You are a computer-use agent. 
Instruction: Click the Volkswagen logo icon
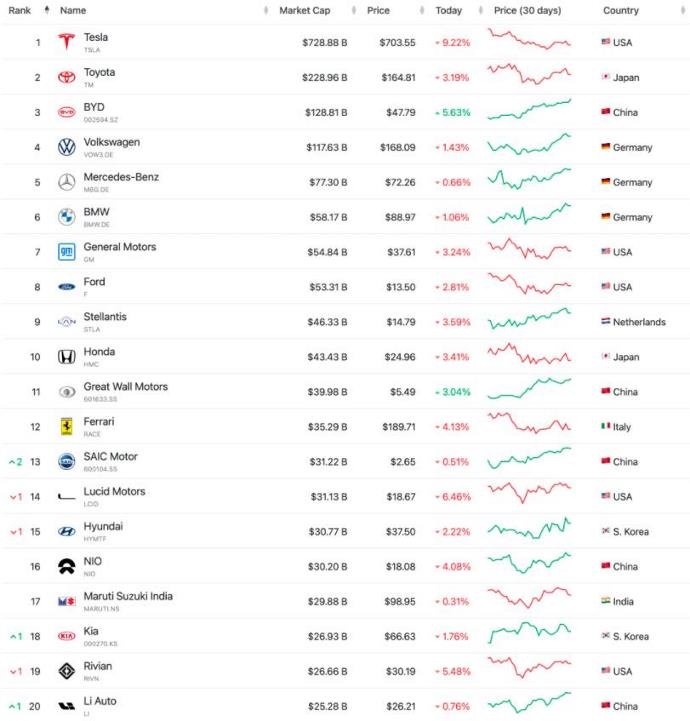(67, 147)
